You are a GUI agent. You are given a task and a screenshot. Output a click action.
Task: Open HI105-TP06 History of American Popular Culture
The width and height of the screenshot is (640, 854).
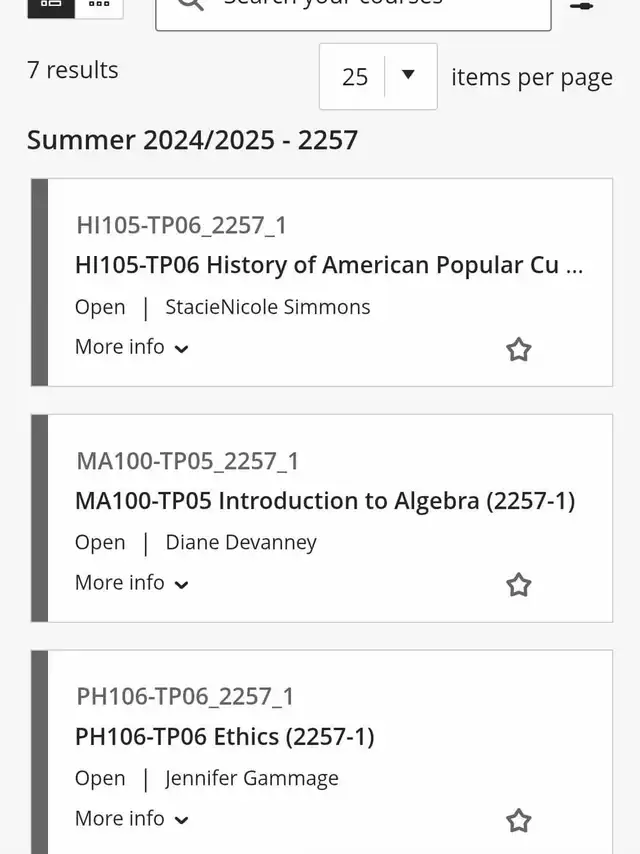329,265
